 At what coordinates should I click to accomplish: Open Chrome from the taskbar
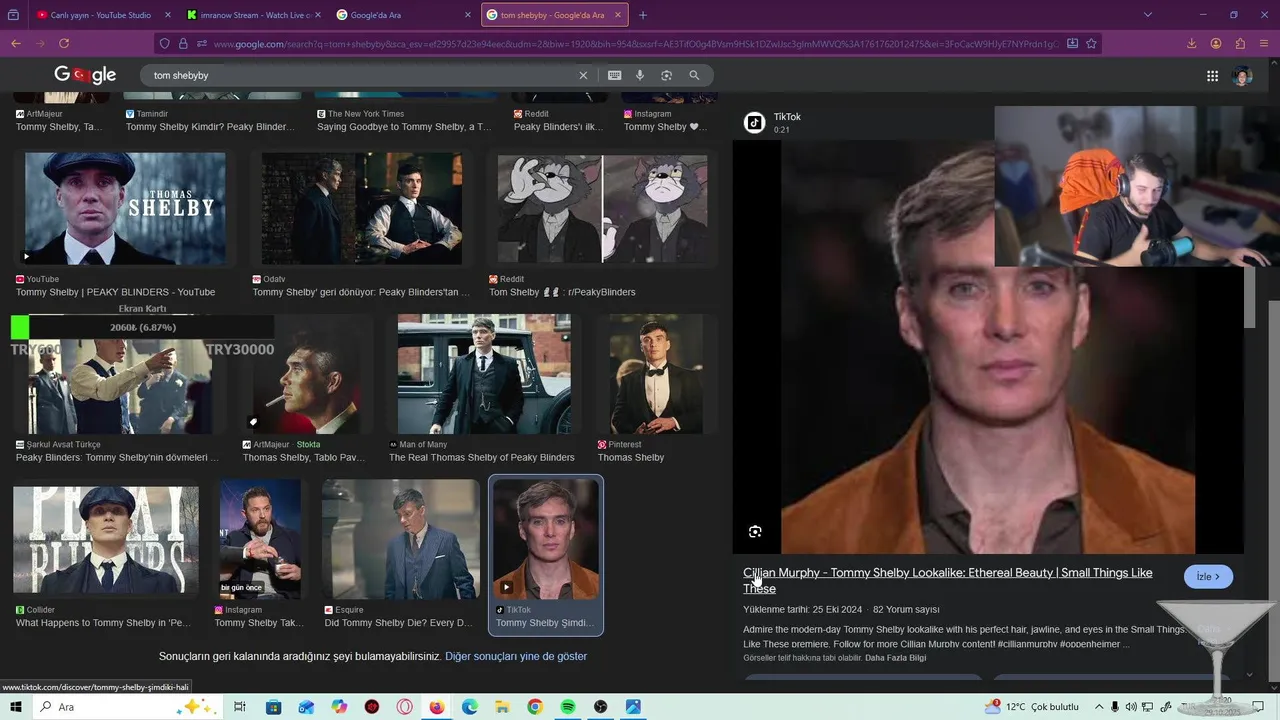(x=535, y=707)
